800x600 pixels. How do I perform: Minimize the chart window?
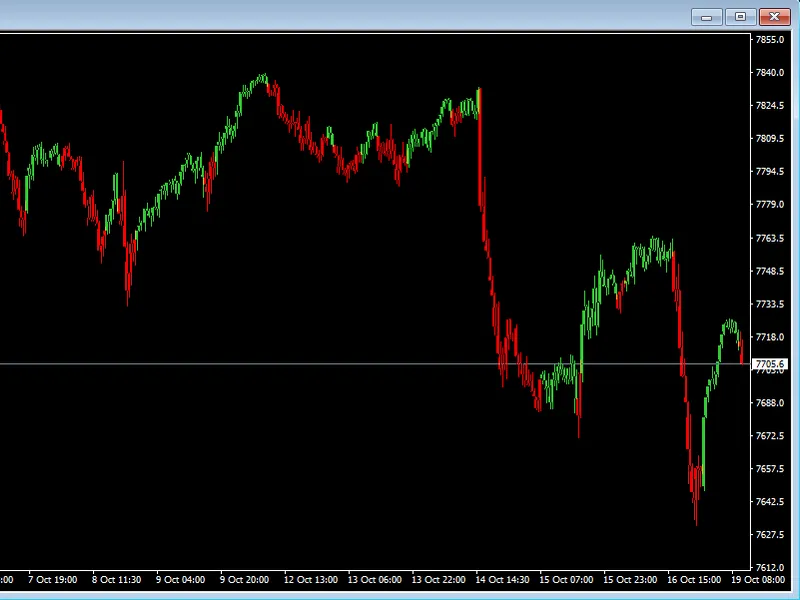706,17
